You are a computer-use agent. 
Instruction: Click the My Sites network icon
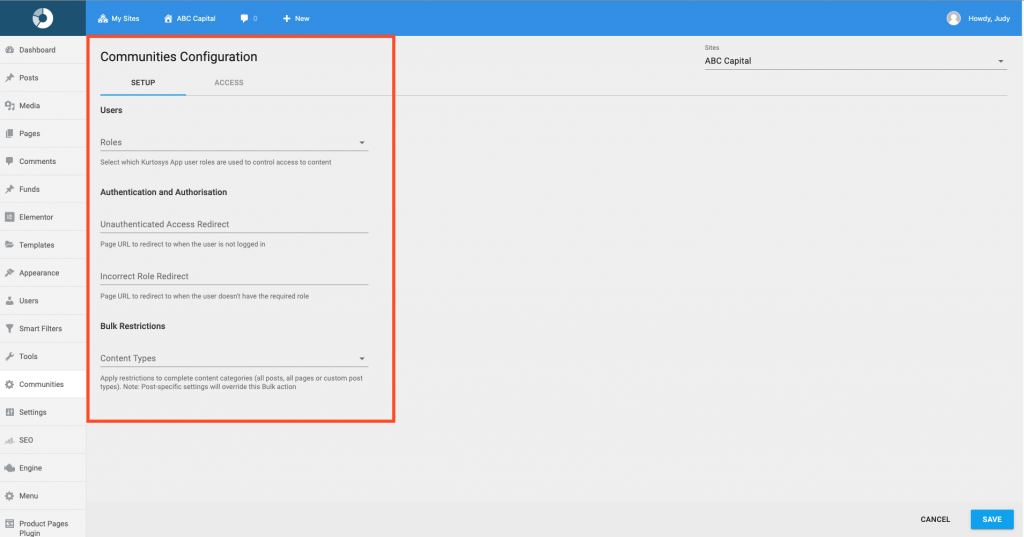tap(103, 18)
